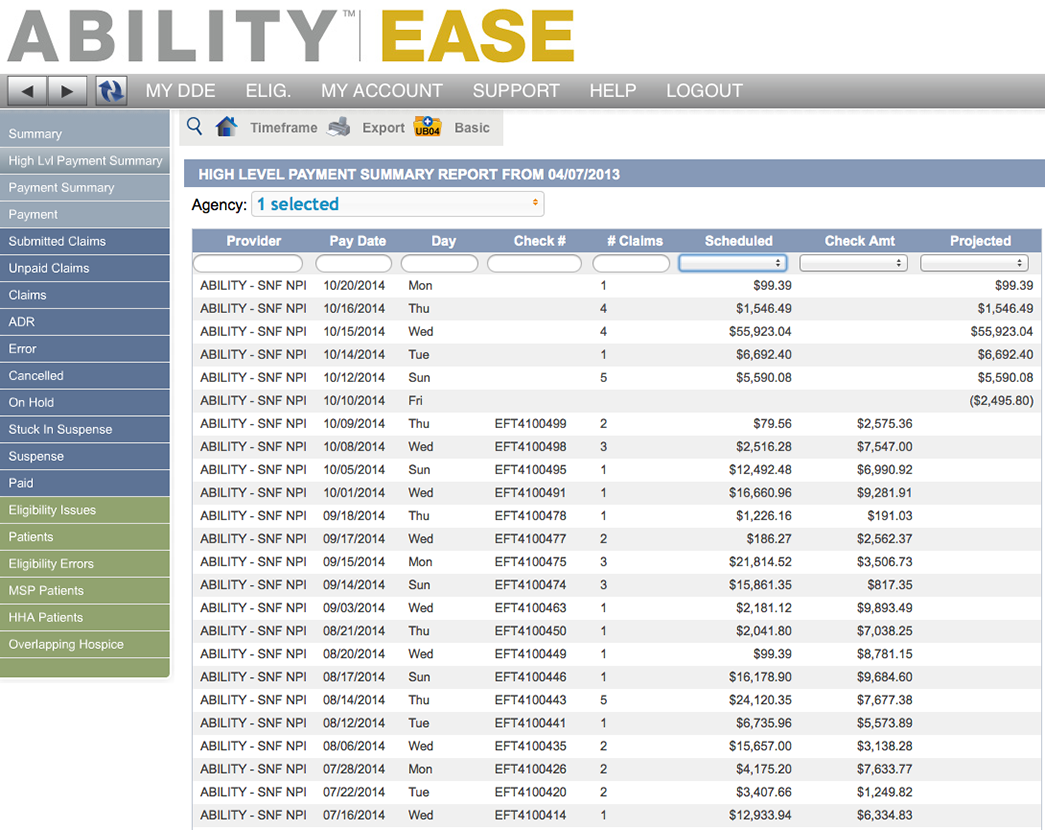
Task: Click the Provider filter input field
Action: pyautogui.click(x=248, y=263)
